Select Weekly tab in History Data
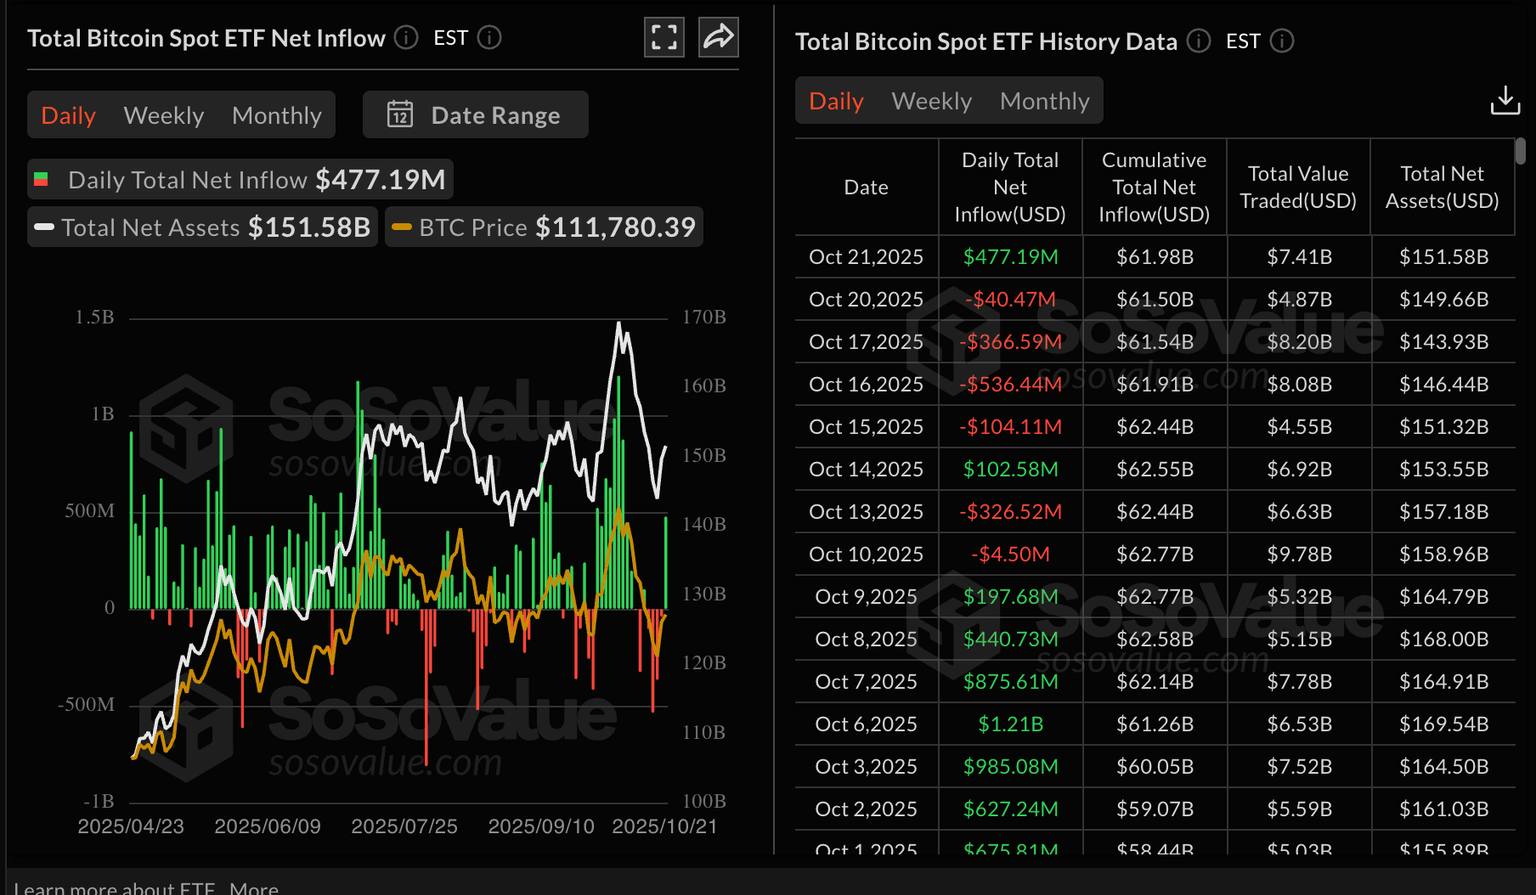Image resolution: width=1536 pixels, height=895 pixels. 932,101
